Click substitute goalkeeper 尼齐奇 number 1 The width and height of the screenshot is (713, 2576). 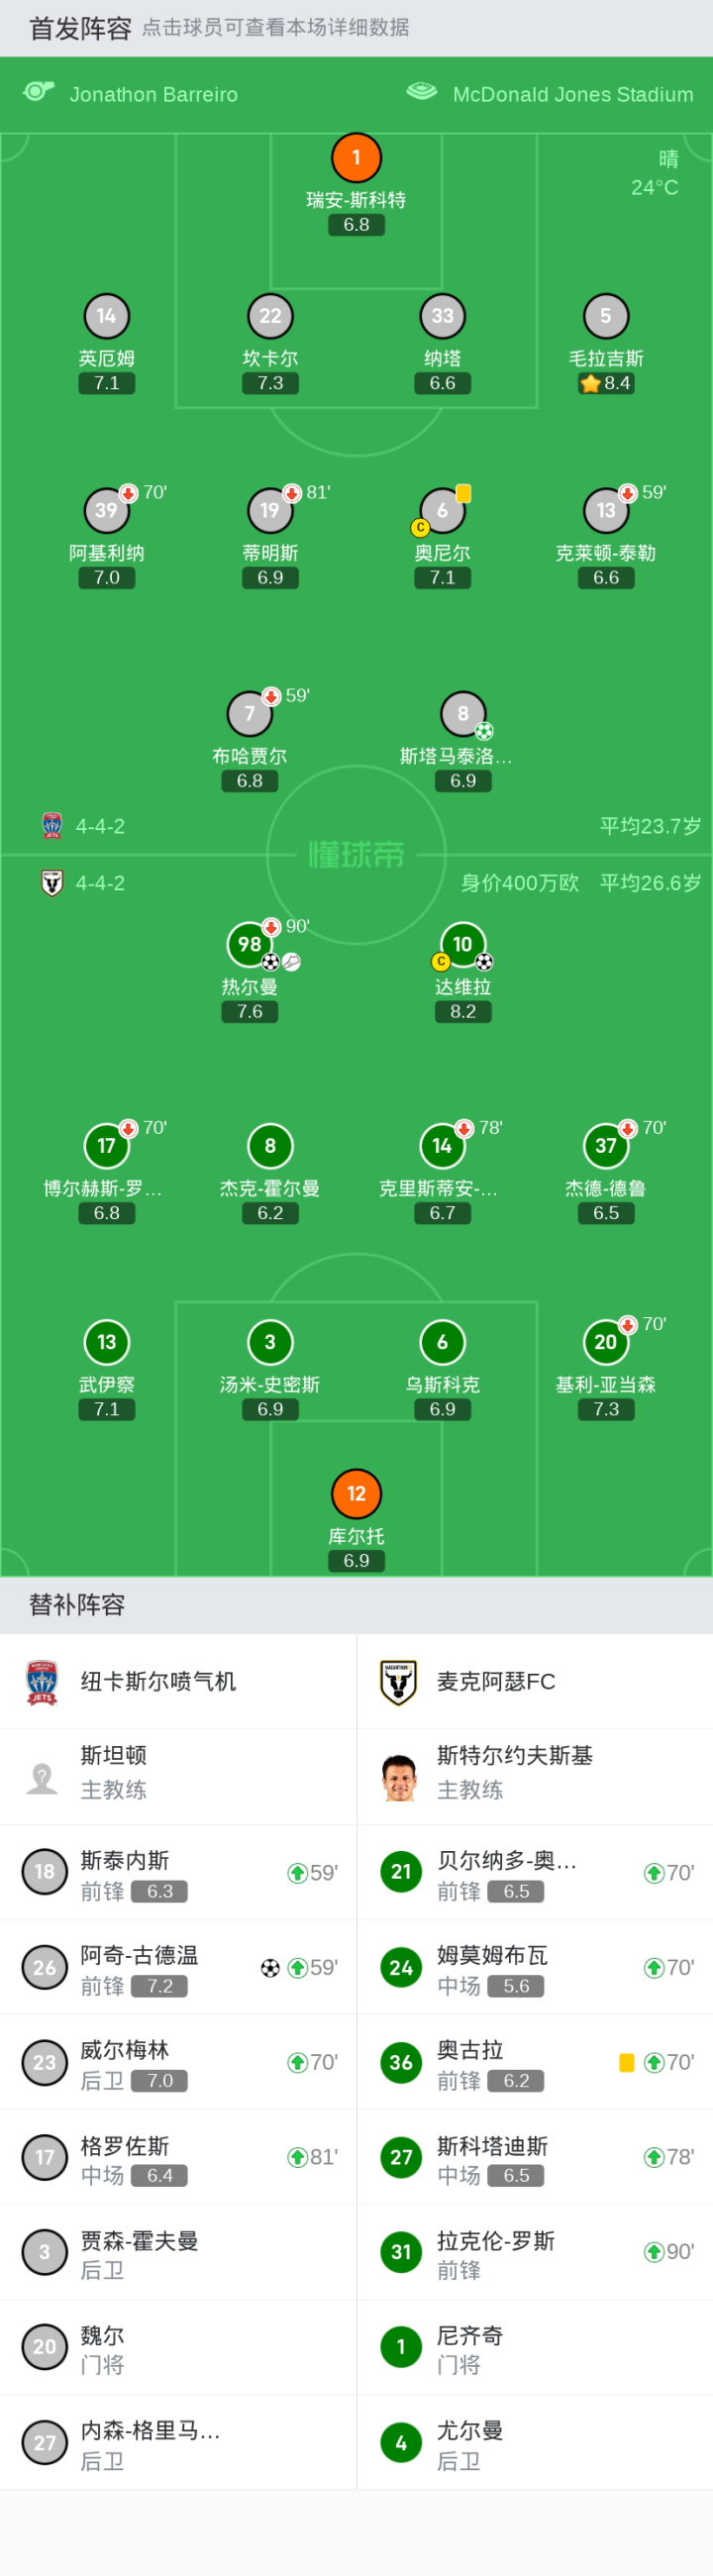click(401, 2347)
